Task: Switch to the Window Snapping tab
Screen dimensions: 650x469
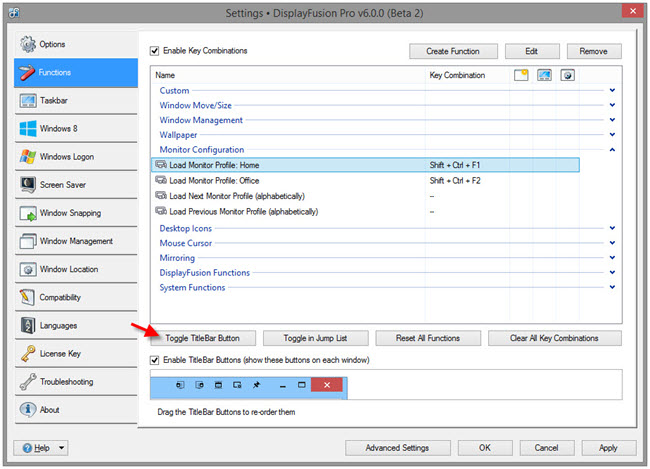Action: pos(76,213)
